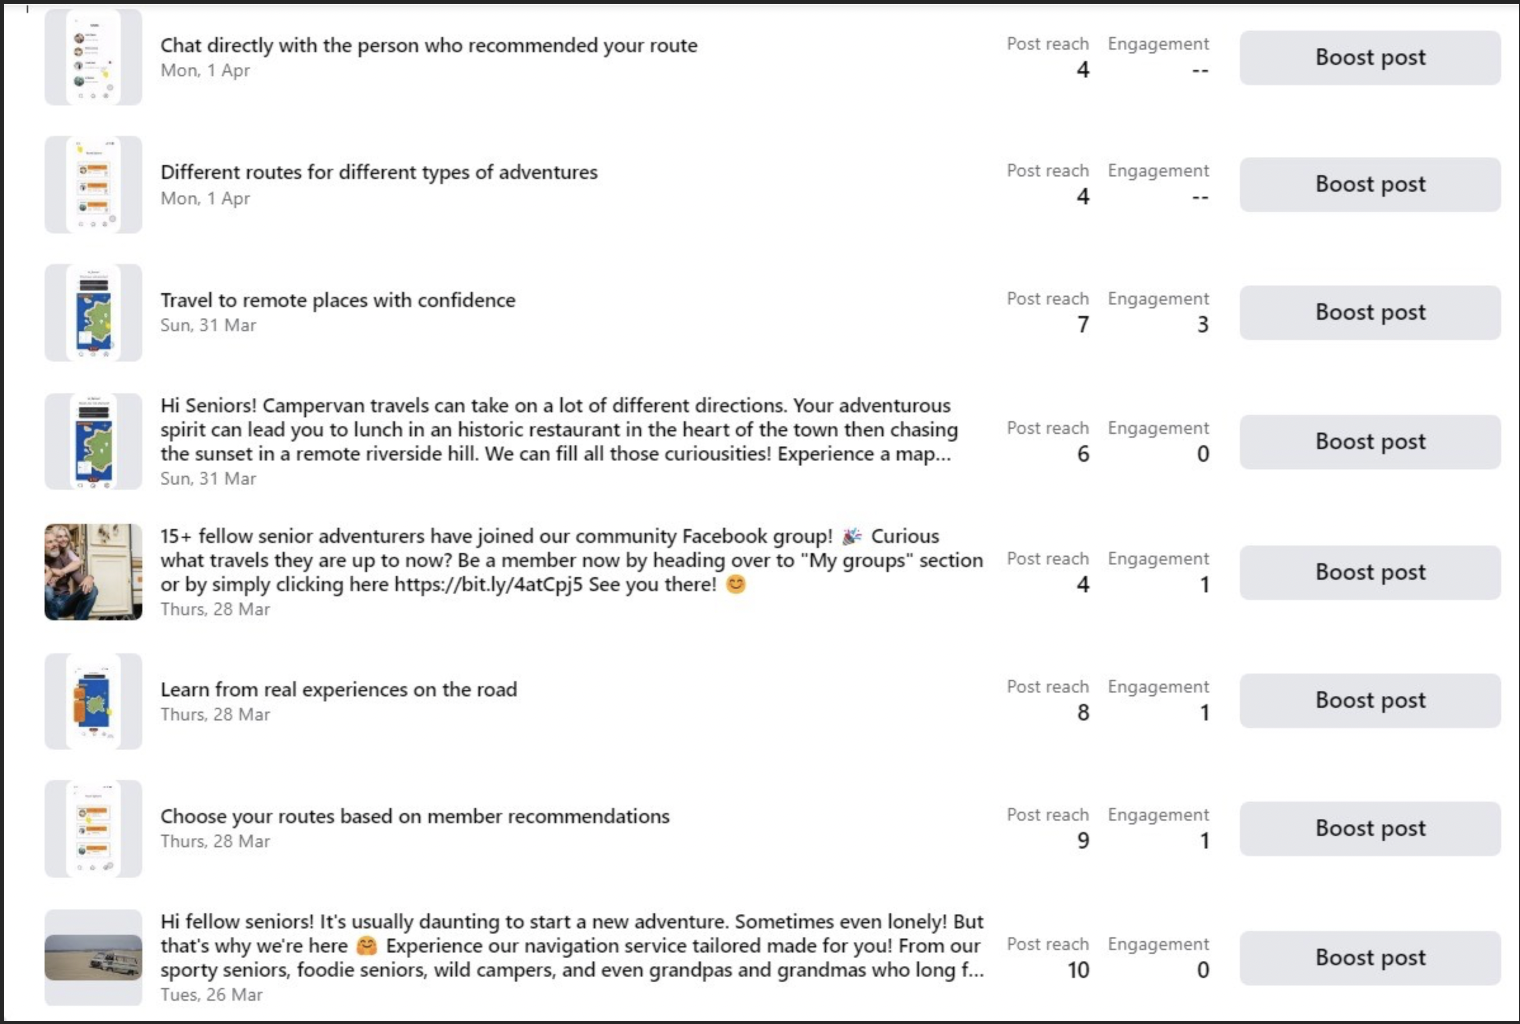
Task: Open thumbnail of 'Chat directly with the person' post
Action: click(93, 57)
